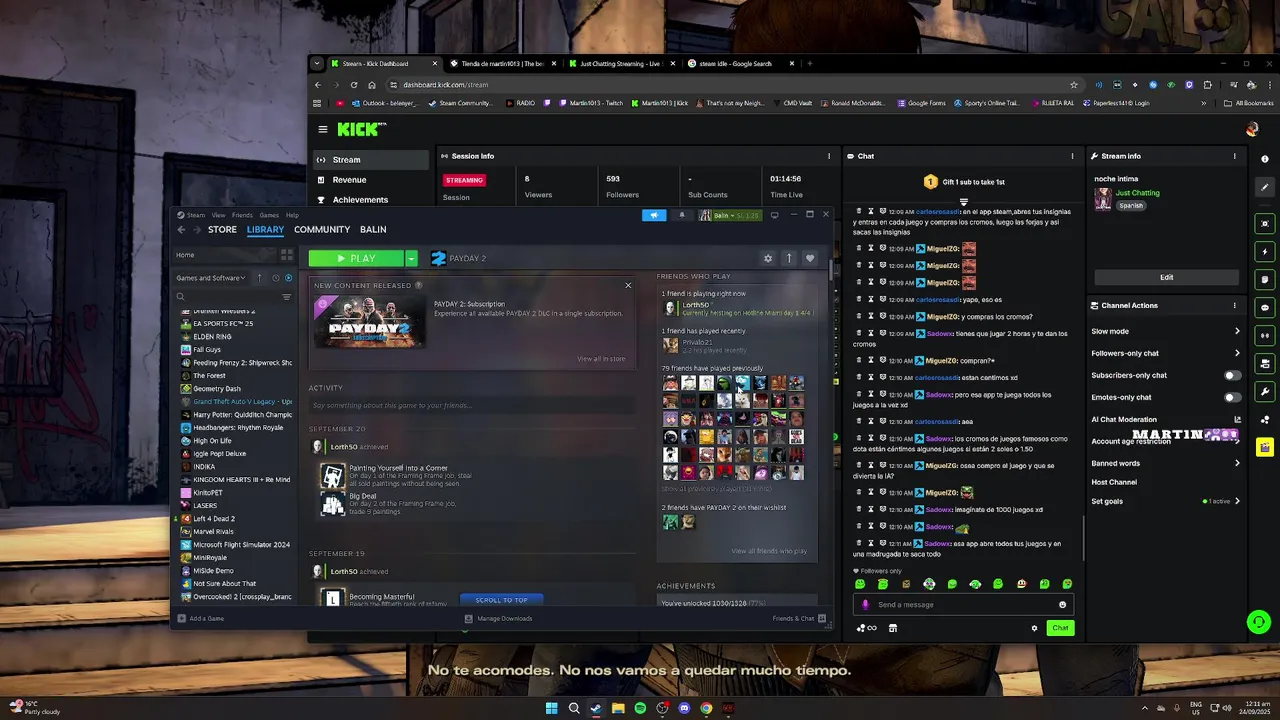Click Edit button in Stream info
This screenshot has width=1280, height=720.
pyautogui.click(x=1166, y=277)
